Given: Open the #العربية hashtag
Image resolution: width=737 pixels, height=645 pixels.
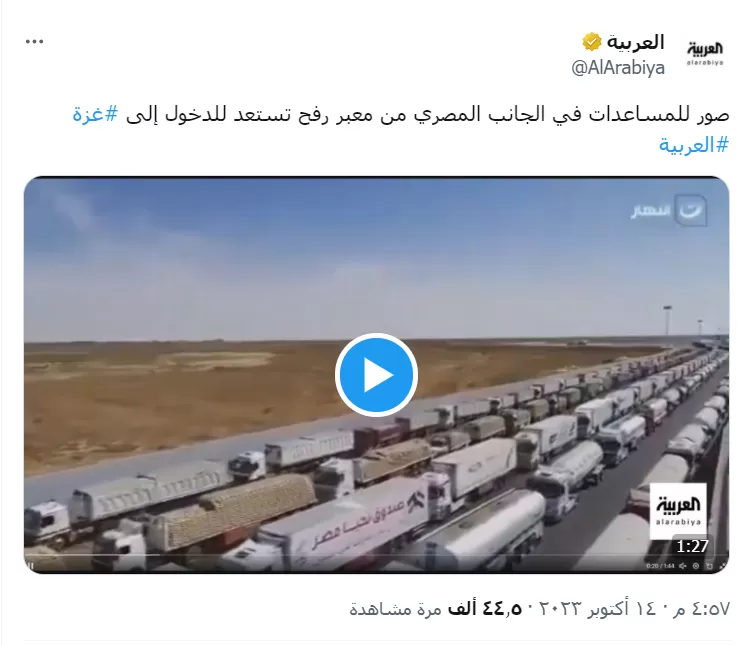Looking at the screenshot, I should (694, 144).
